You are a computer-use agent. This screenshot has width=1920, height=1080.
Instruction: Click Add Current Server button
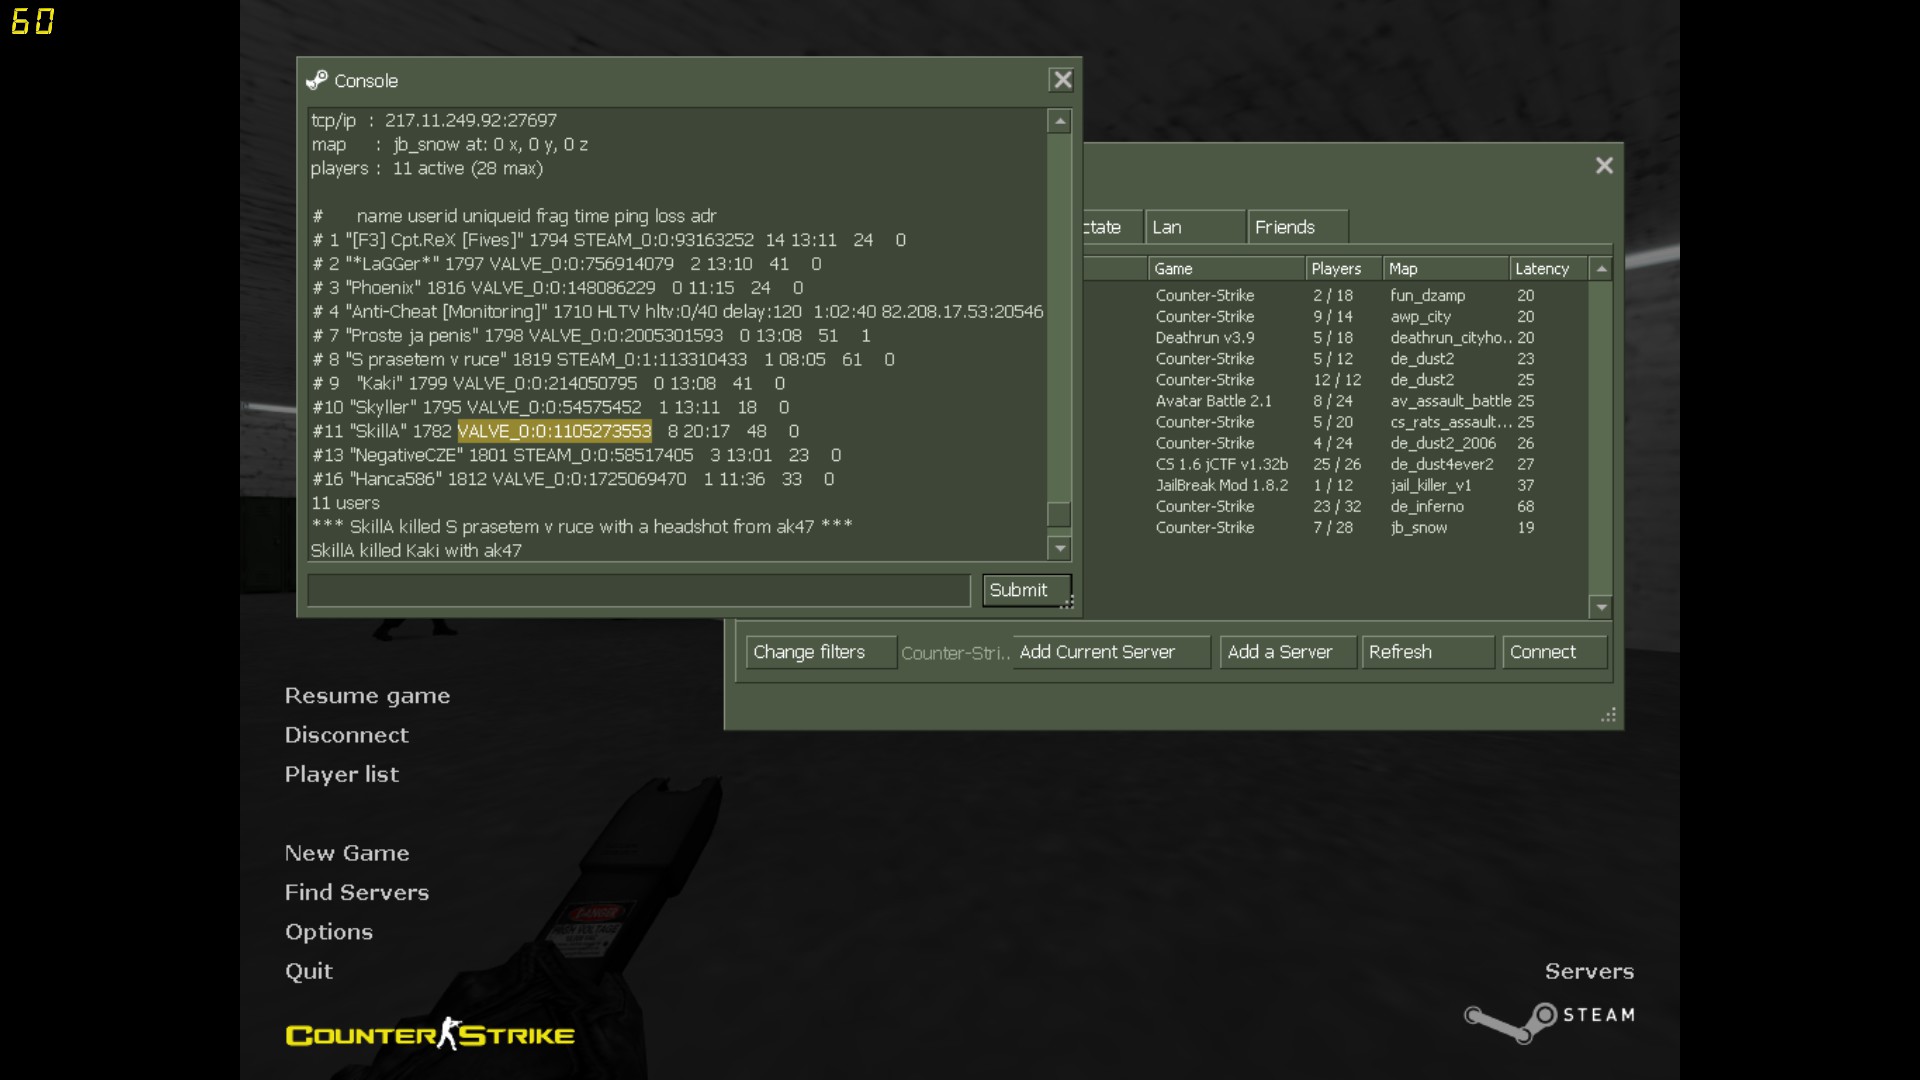coord(1111,652)
